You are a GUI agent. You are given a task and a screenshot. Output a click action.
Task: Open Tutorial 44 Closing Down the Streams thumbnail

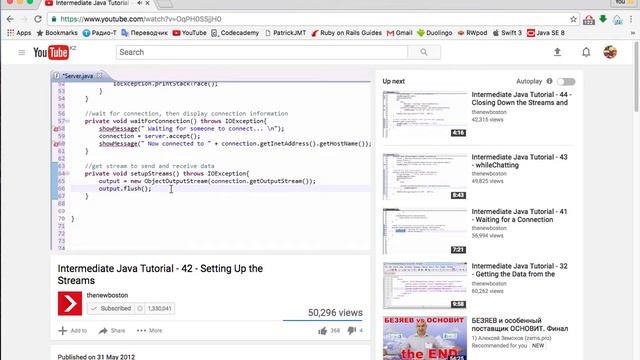click(424, 115)
